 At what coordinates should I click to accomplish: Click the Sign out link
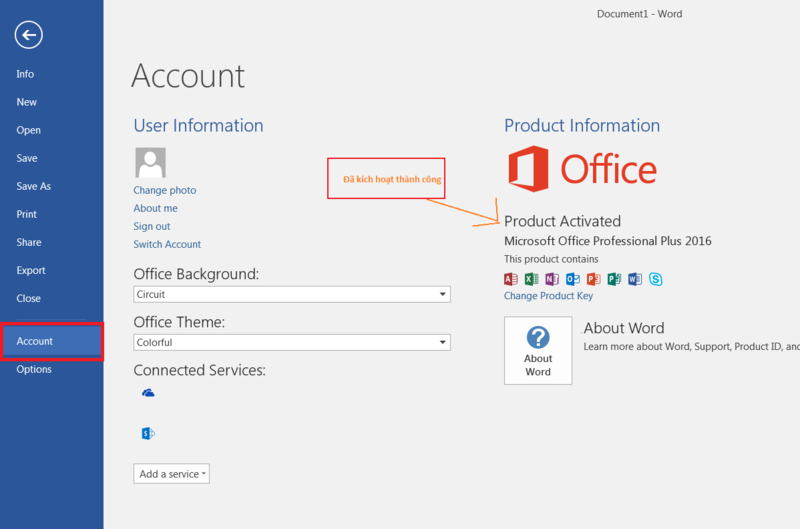click(x=152, y=226)
